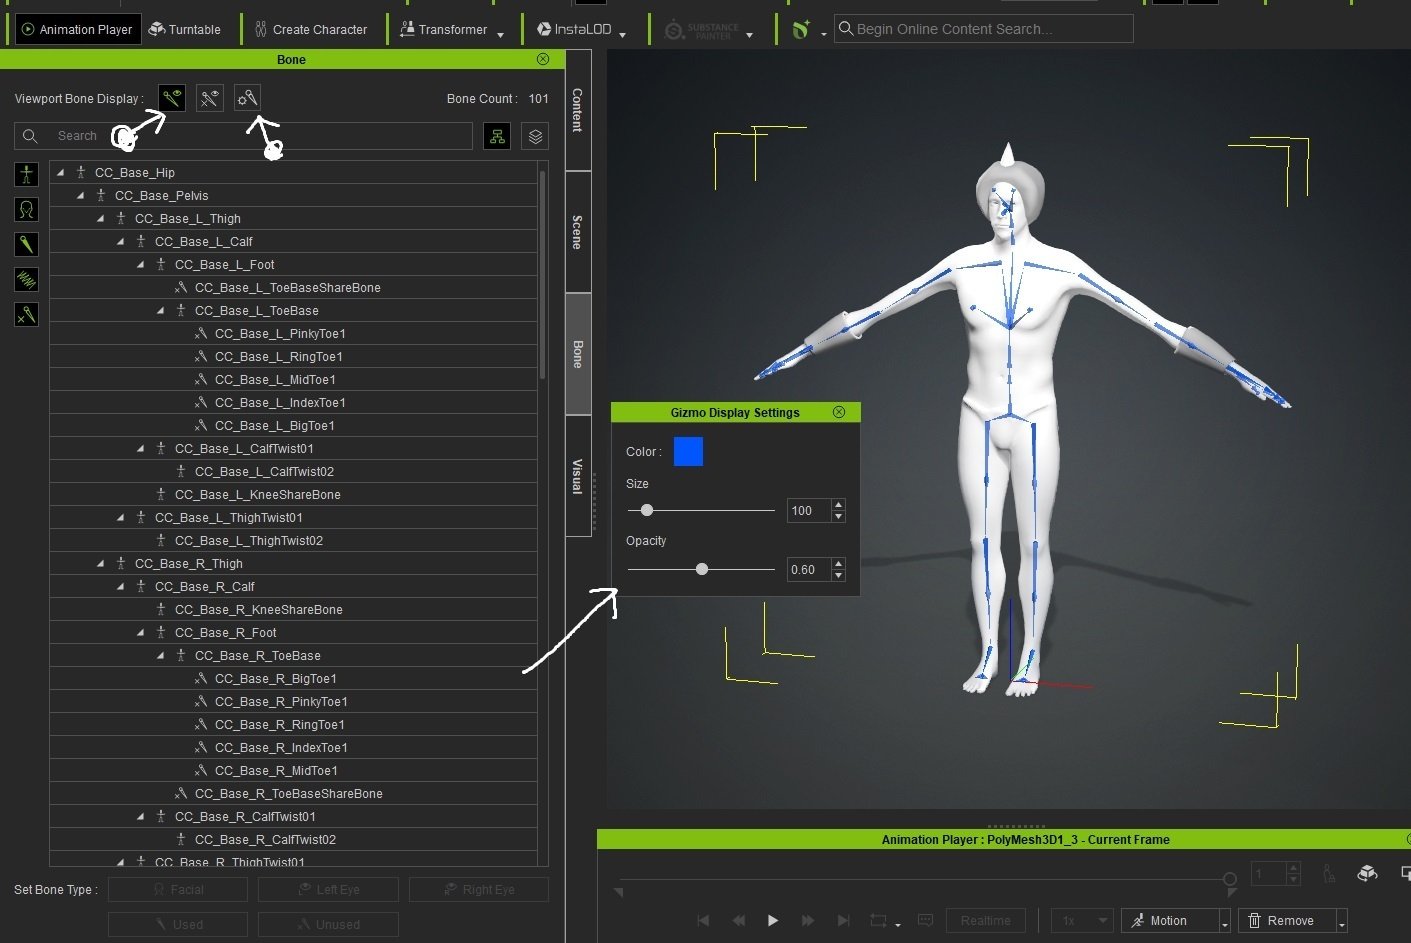Select the head bone filter icon
The image size is (1411, 943).
(27, 209)
